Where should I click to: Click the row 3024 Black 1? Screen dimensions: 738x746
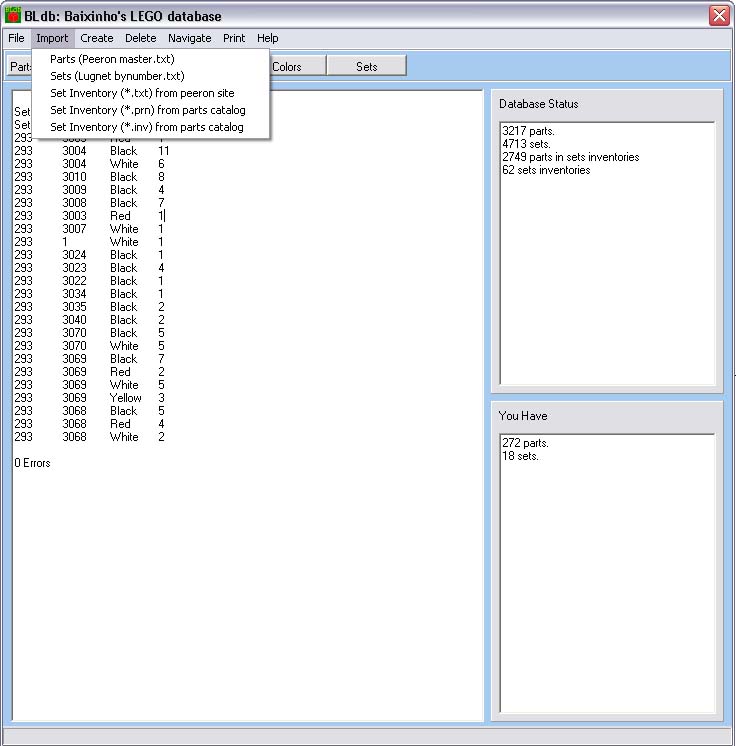point(89,255)
